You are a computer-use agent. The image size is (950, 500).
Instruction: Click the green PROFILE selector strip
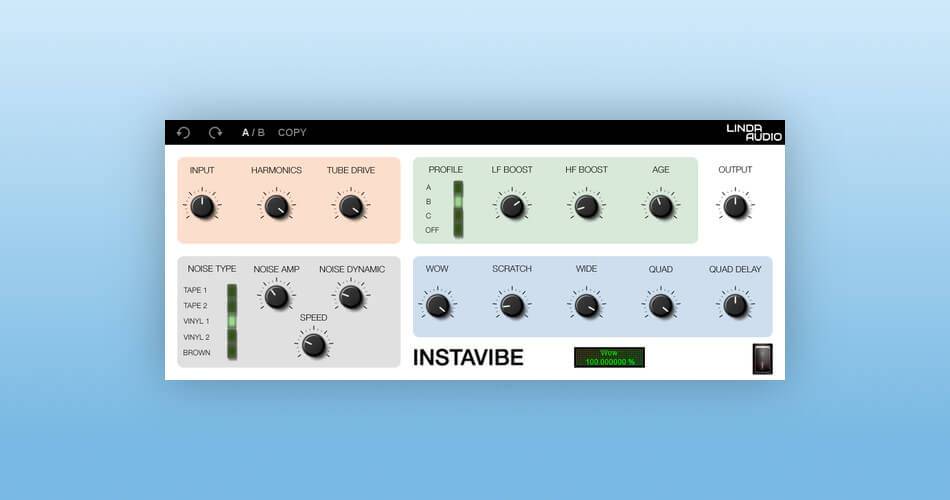[459, 209]
